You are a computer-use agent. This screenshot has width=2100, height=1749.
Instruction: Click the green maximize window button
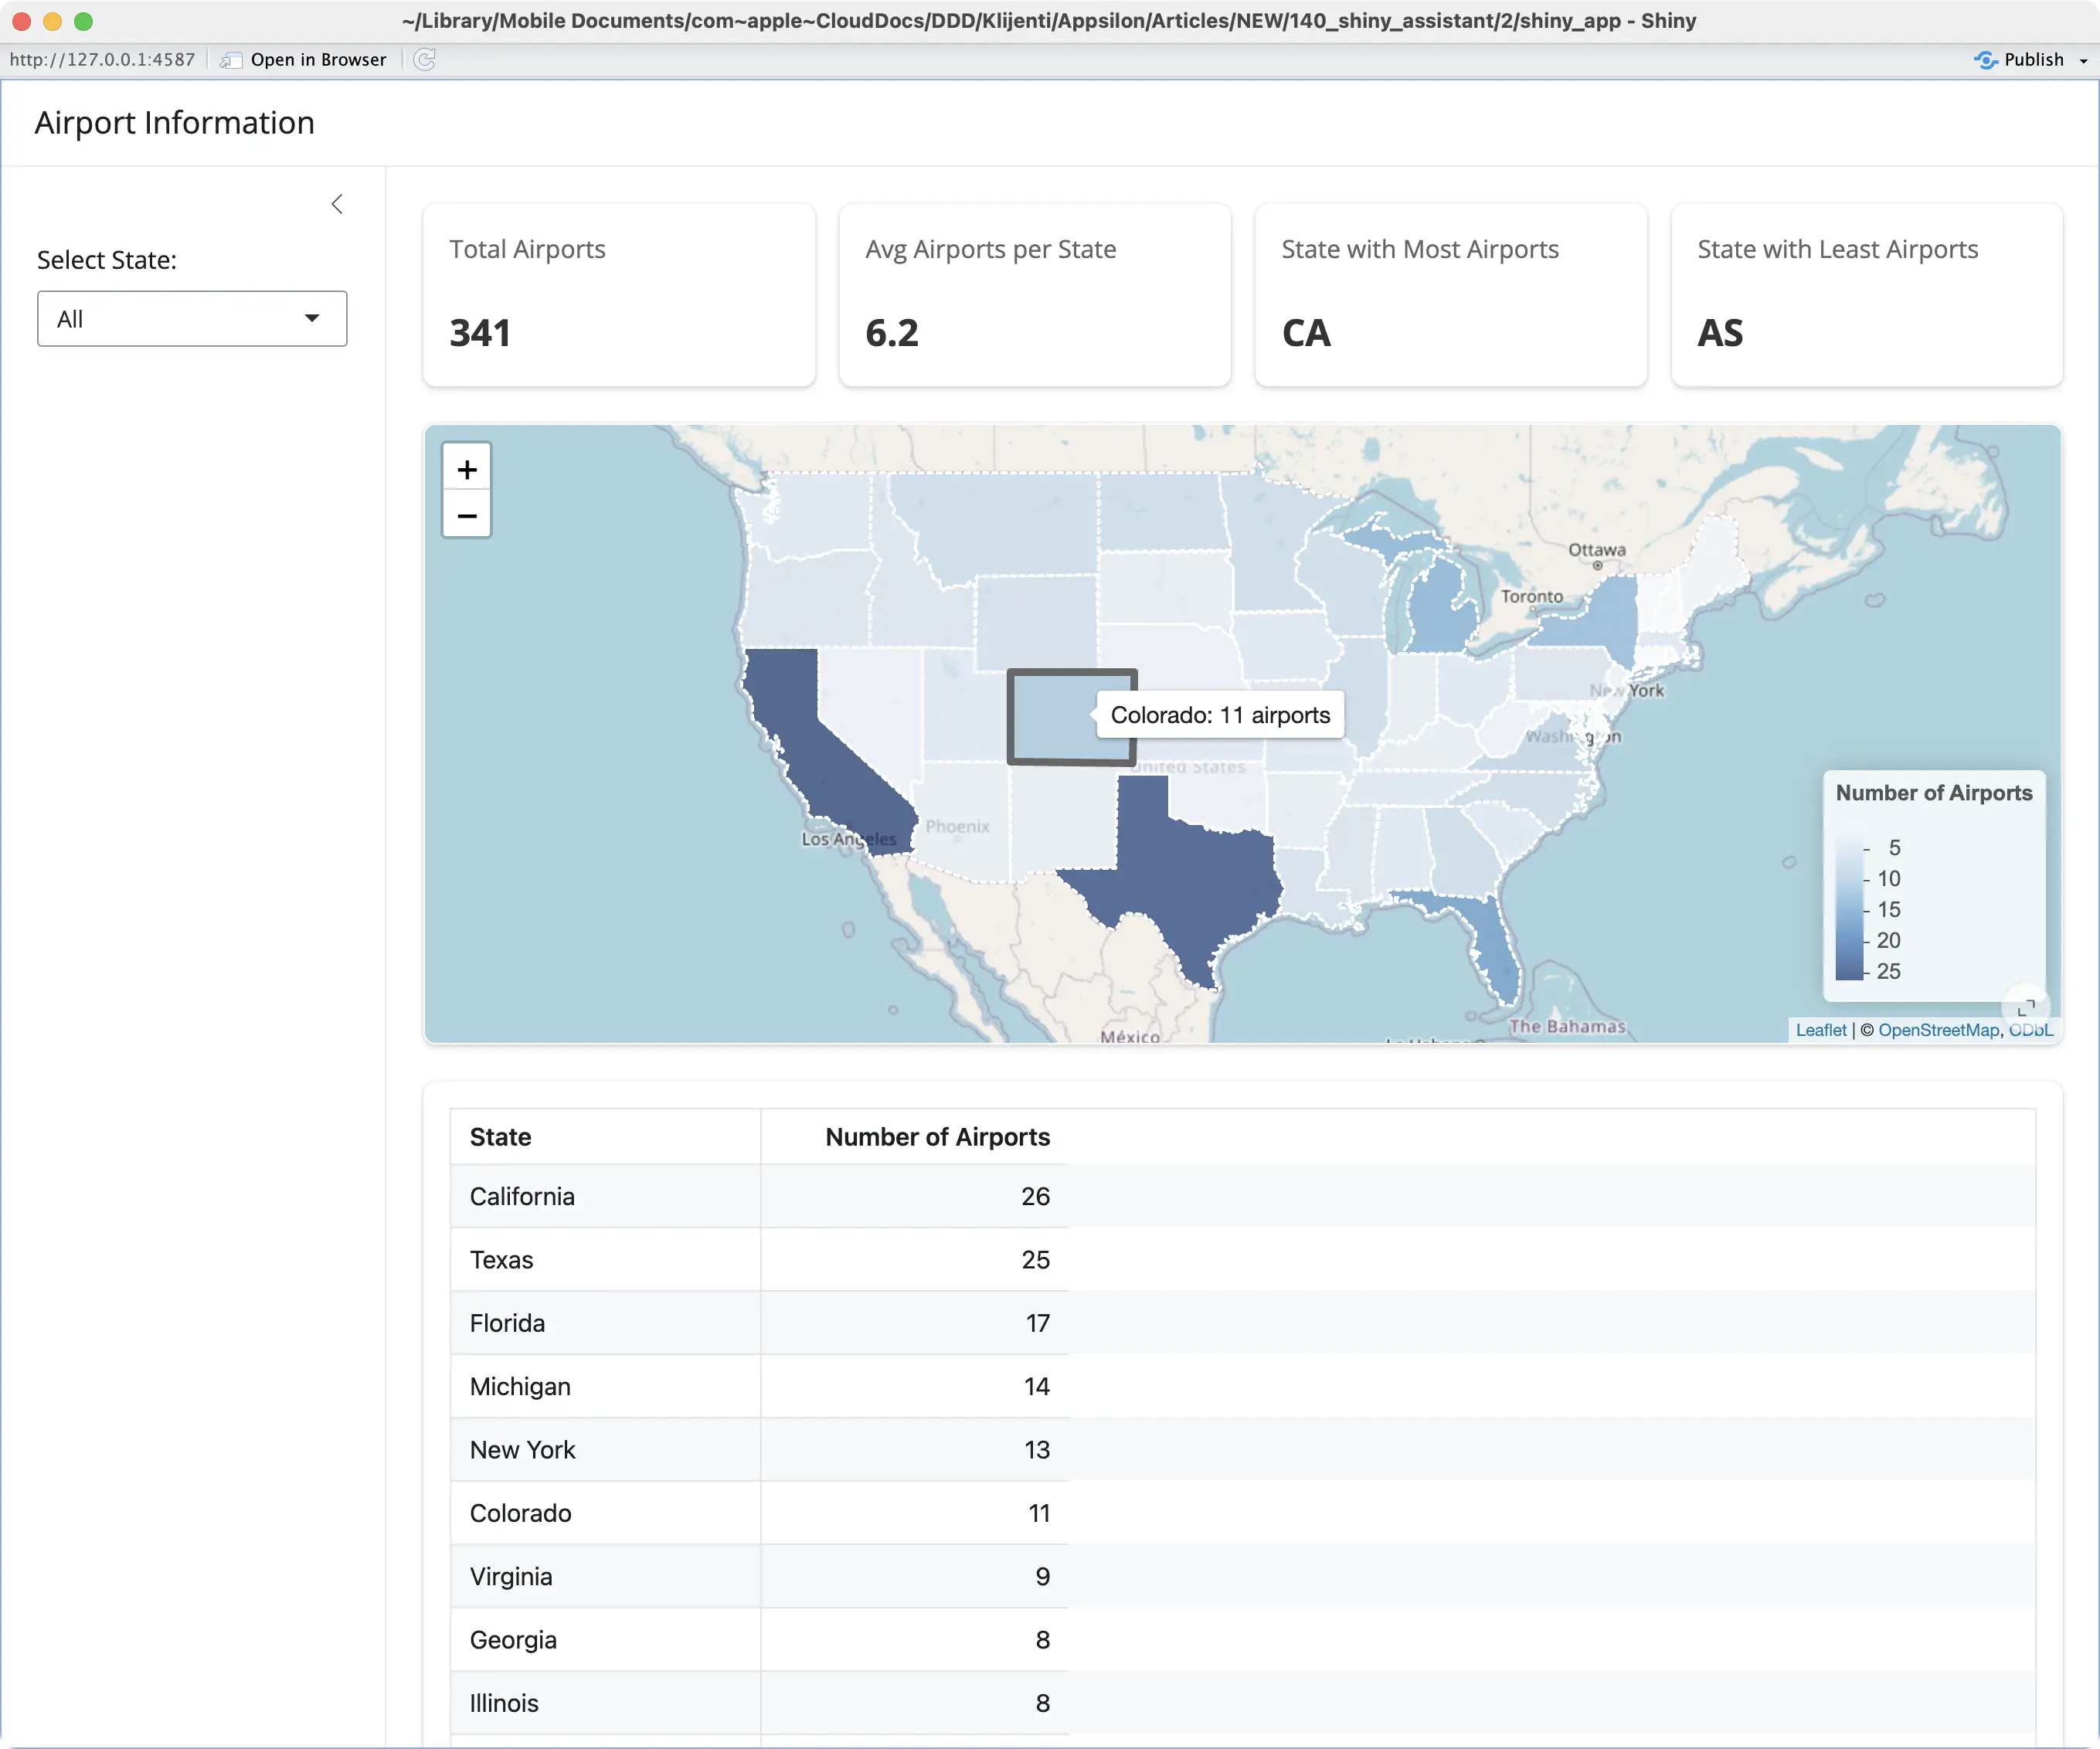83,20
